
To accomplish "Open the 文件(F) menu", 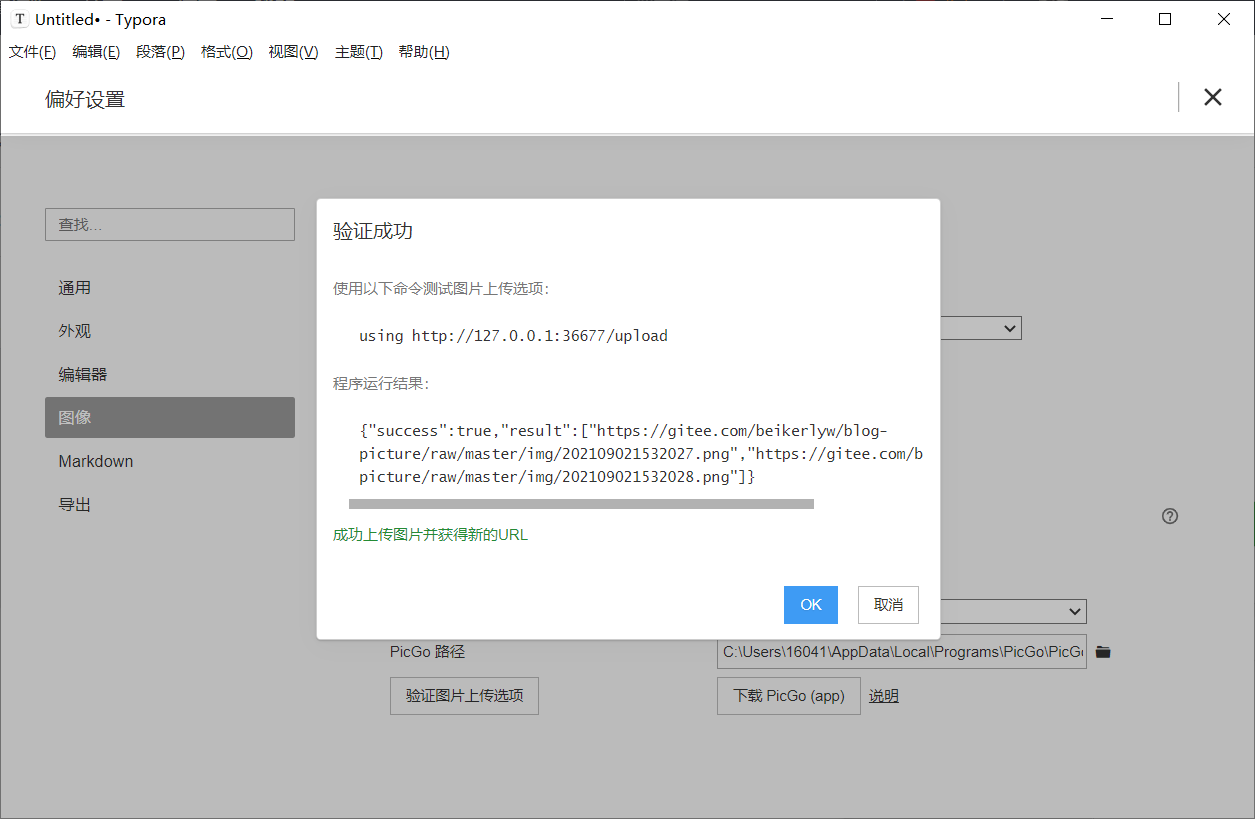I will [32, 52].
